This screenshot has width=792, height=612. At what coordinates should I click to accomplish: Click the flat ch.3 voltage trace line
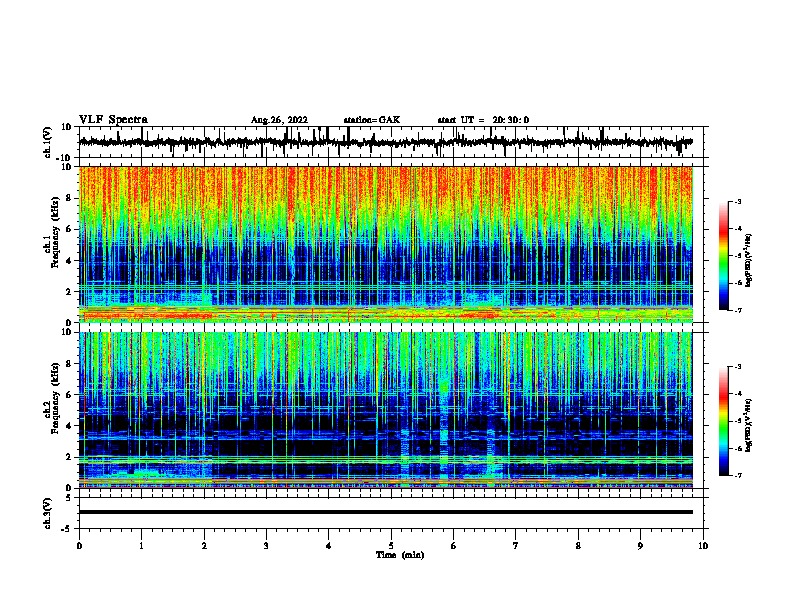pyautogui.click(x=386, y=512)
